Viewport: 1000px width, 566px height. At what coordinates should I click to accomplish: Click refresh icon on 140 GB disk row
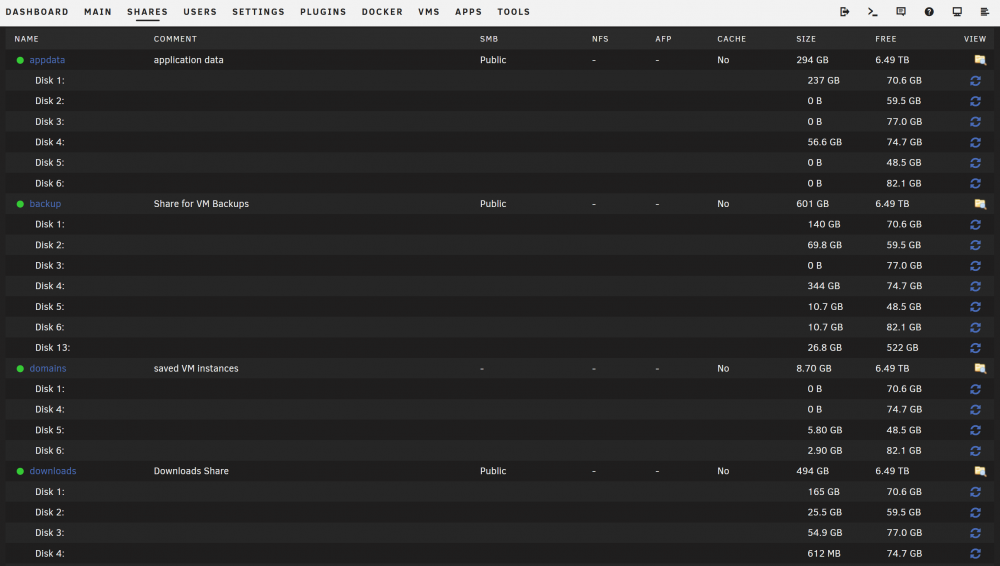tap(975, 225)
